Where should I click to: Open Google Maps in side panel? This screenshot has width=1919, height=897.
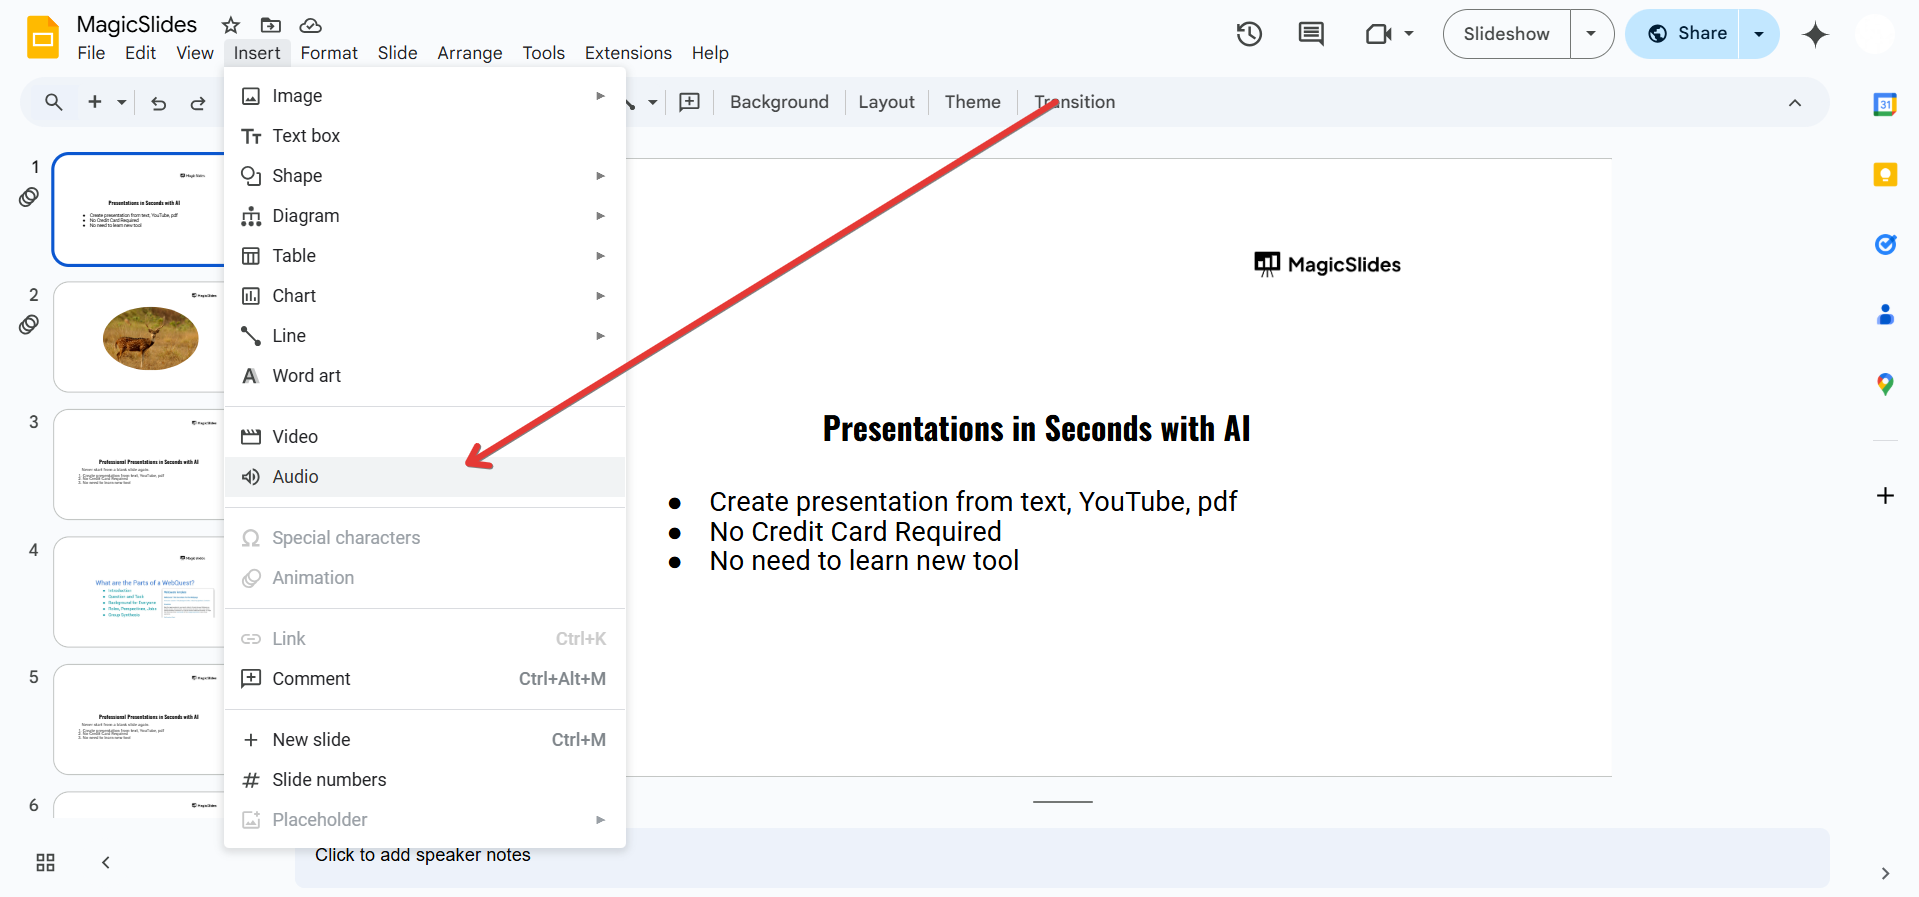click(1885, 385)
